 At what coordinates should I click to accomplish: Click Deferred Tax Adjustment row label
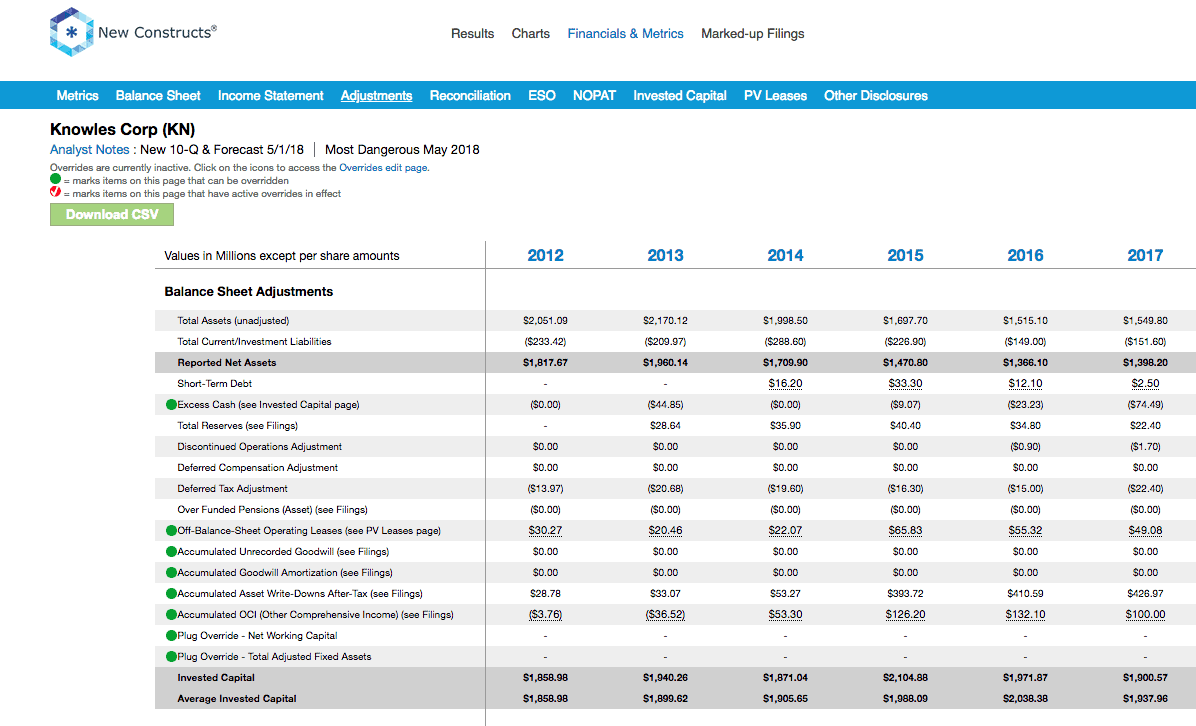tap(233, 488)
